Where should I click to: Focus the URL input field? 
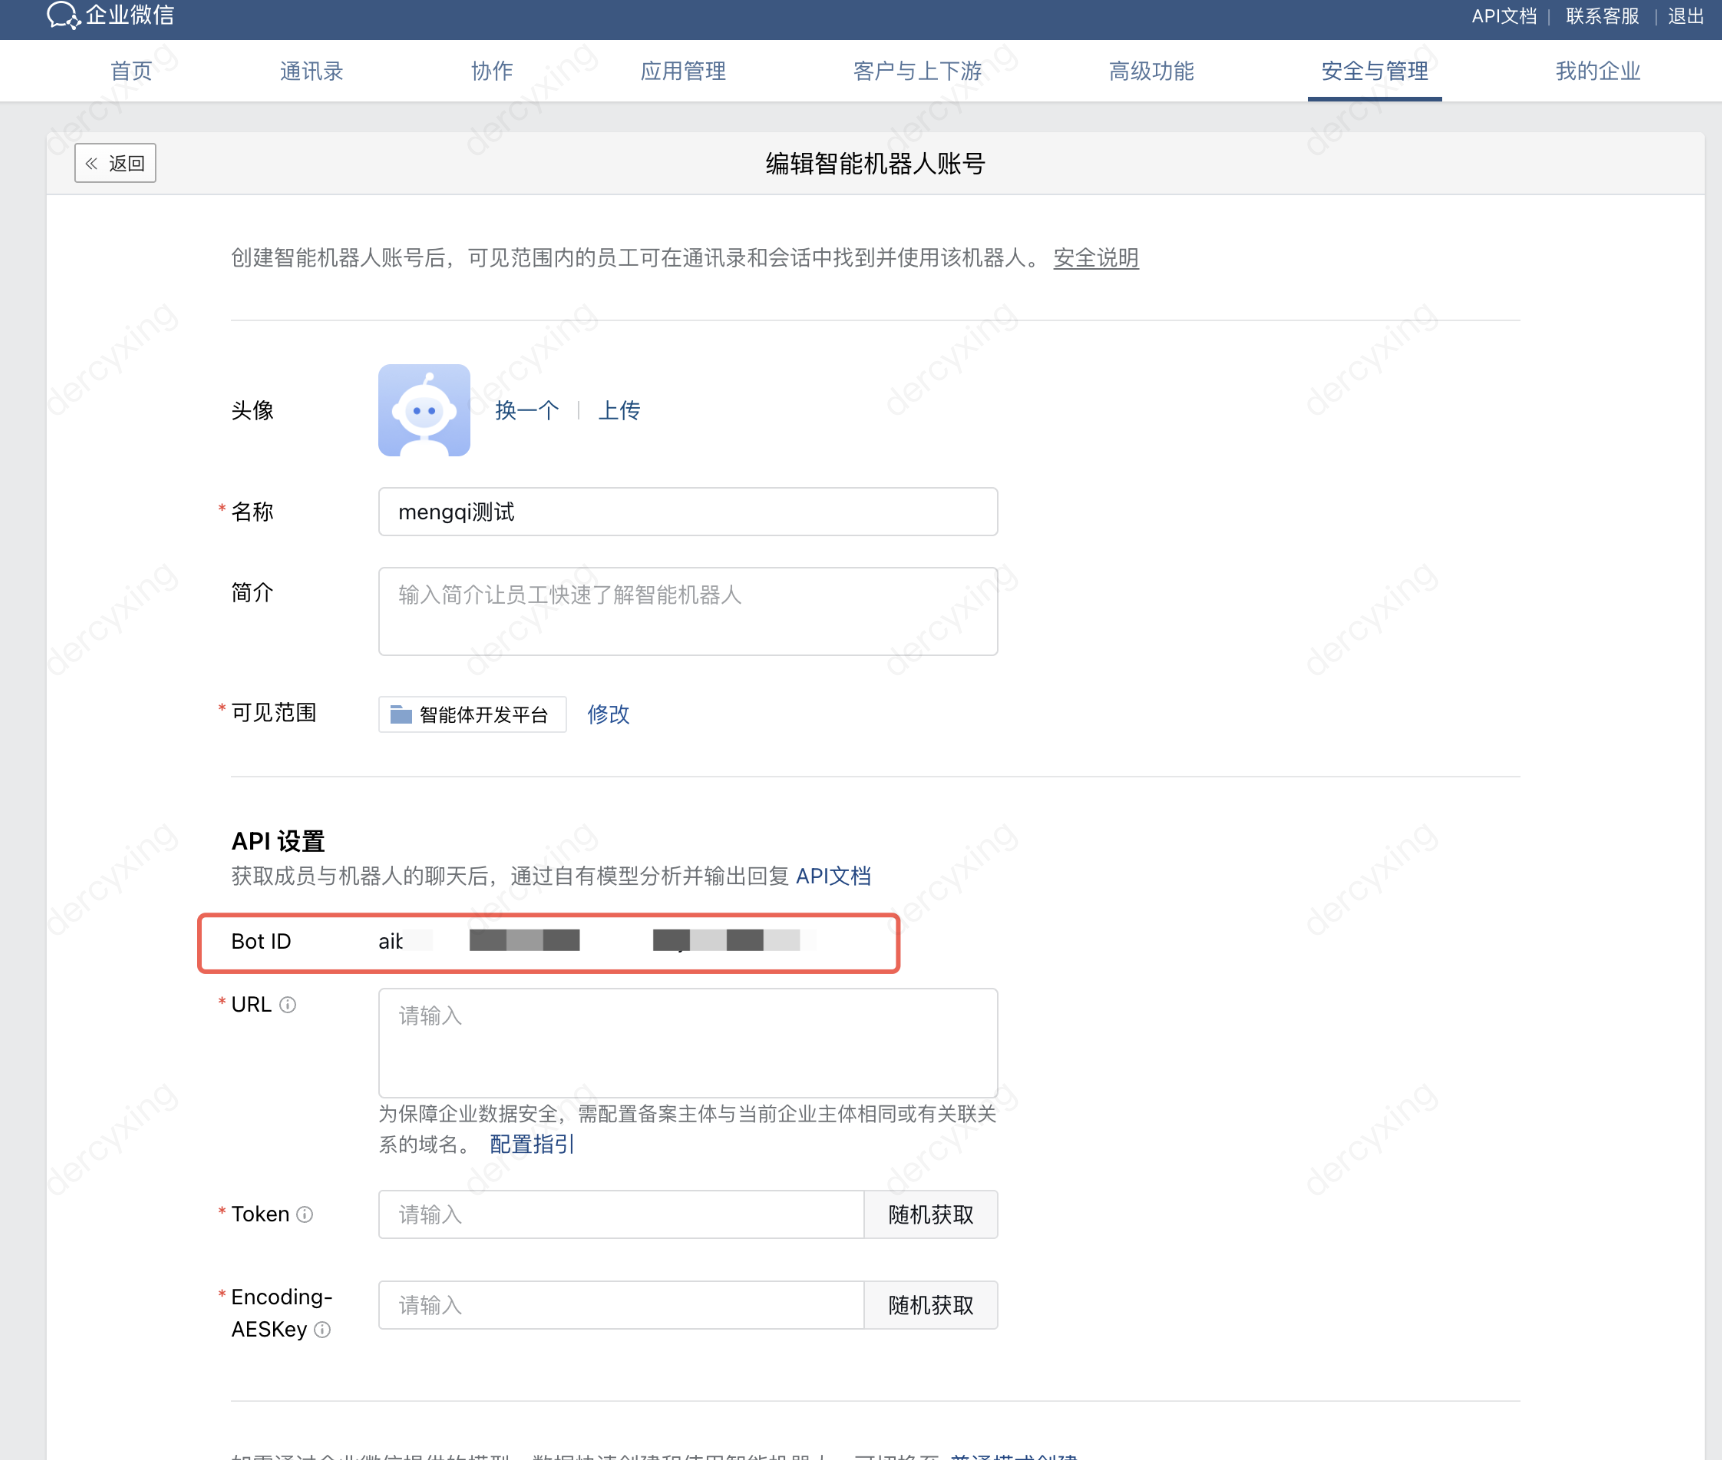tap(688, 1043)
